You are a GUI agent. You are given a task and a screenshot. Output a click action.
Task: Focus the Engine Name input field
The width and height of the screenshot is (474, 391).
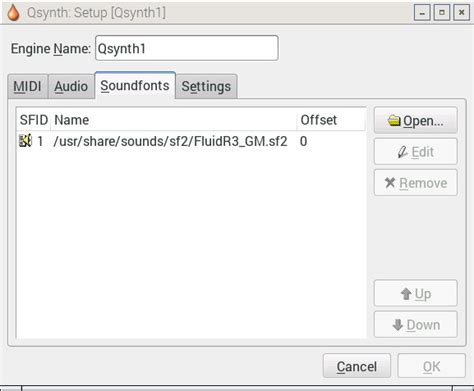pyautogui.click(x=187, y=48)
